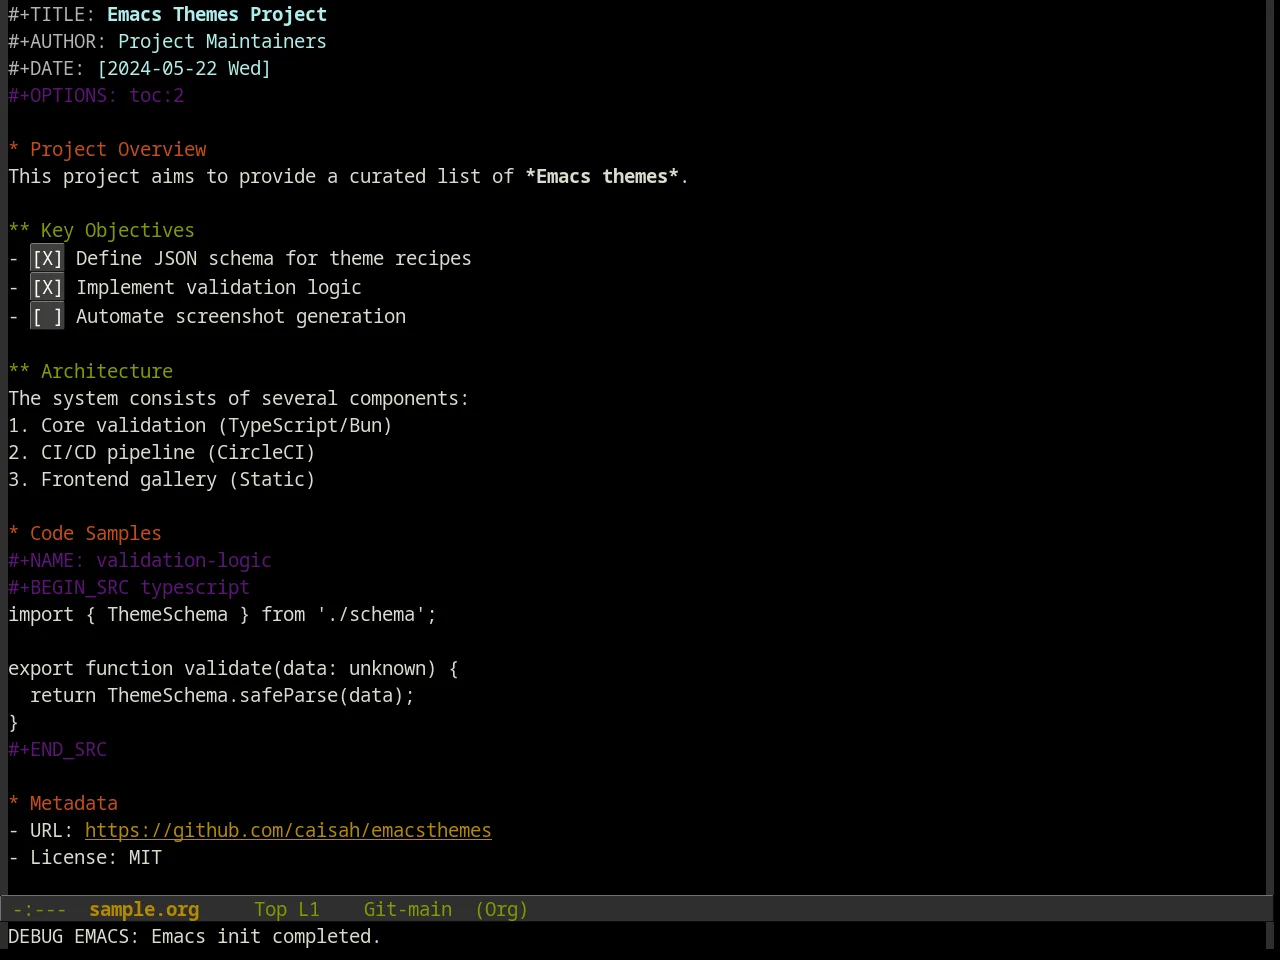The height and width of the screenshot is (960, 1280).
Task: Fold the 'Key Objectives' heading stars
Action: [19, 230]
